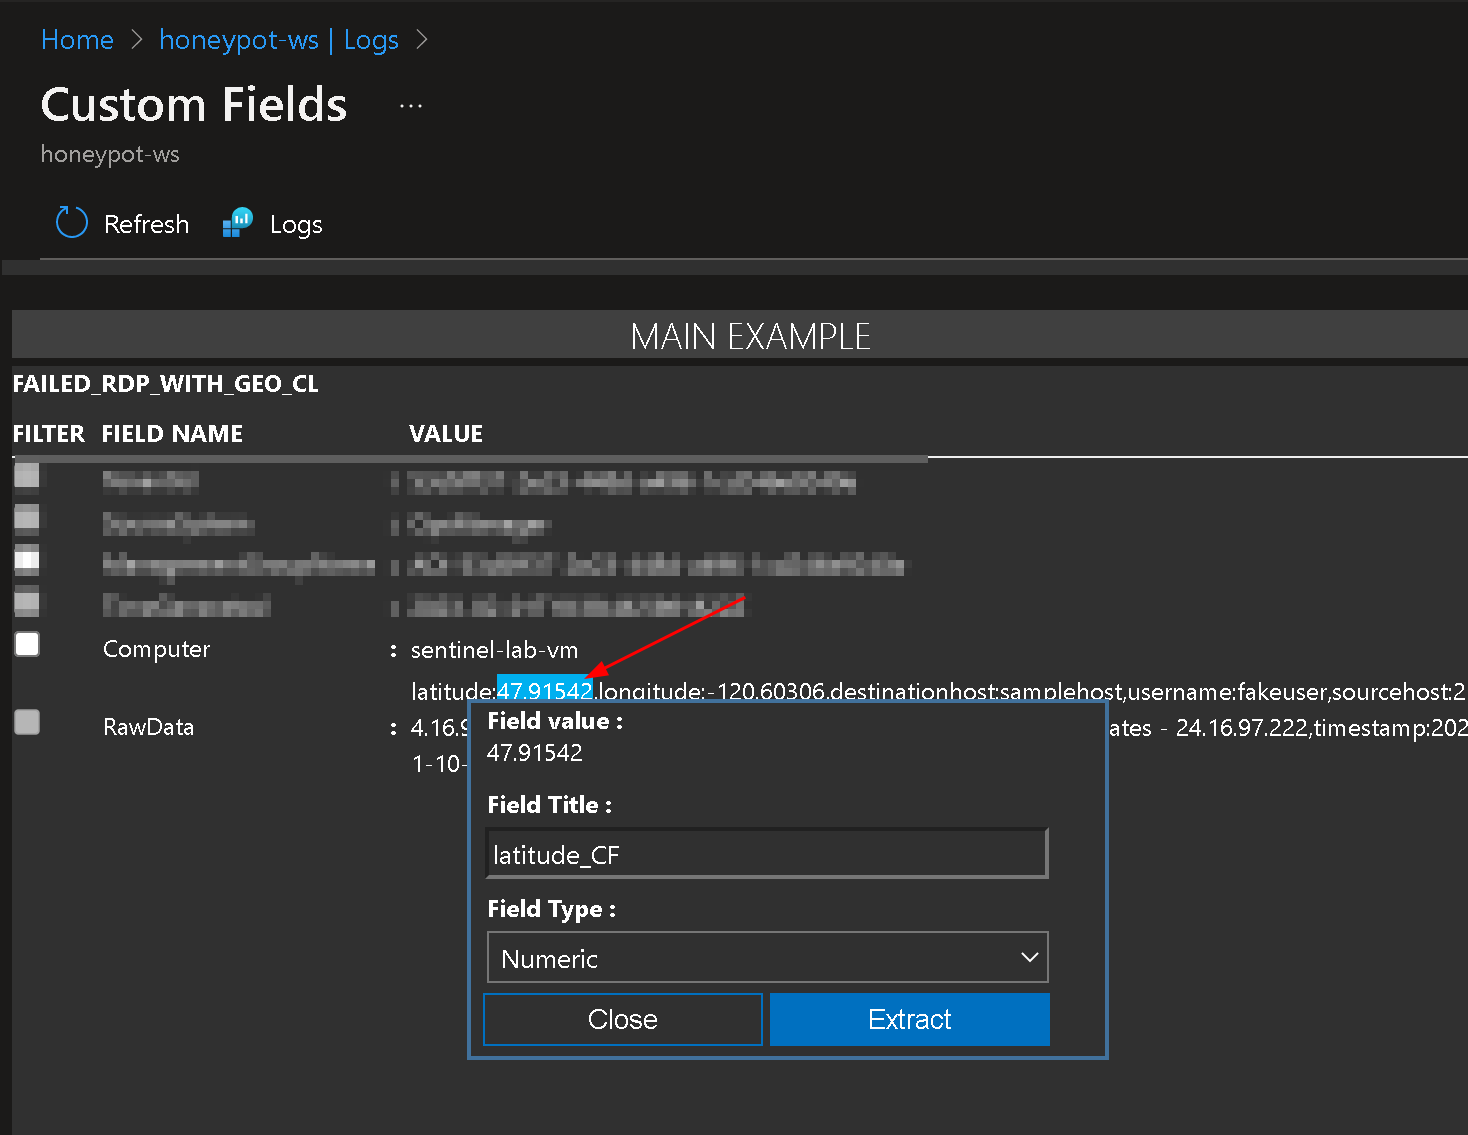Click the FAILED_RDP_WITH_GEO_CL table header
Image resolution: width=1468 pixels, height=1135 pixels.
(x=165, y=383)
